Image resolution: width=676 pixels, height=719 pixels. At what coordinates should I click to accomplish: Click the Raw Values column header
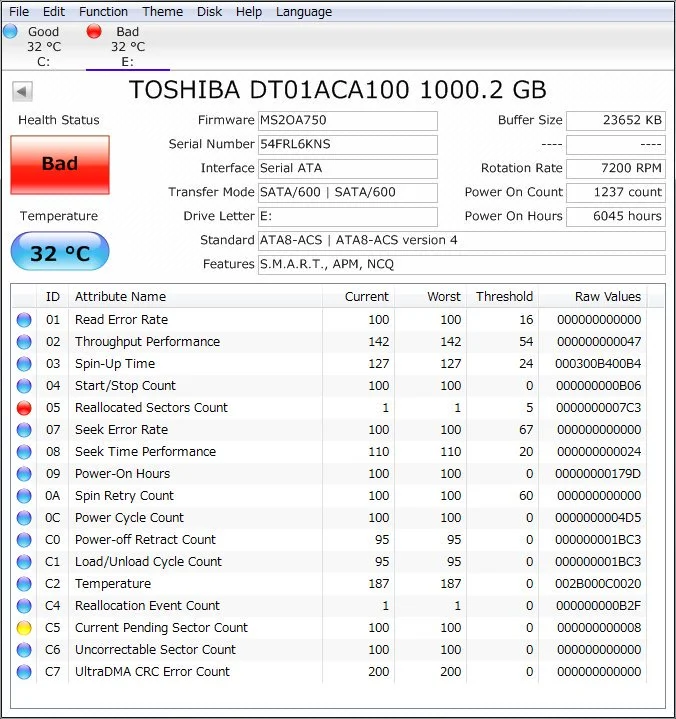pyautogui.click(x=593, y=297)
